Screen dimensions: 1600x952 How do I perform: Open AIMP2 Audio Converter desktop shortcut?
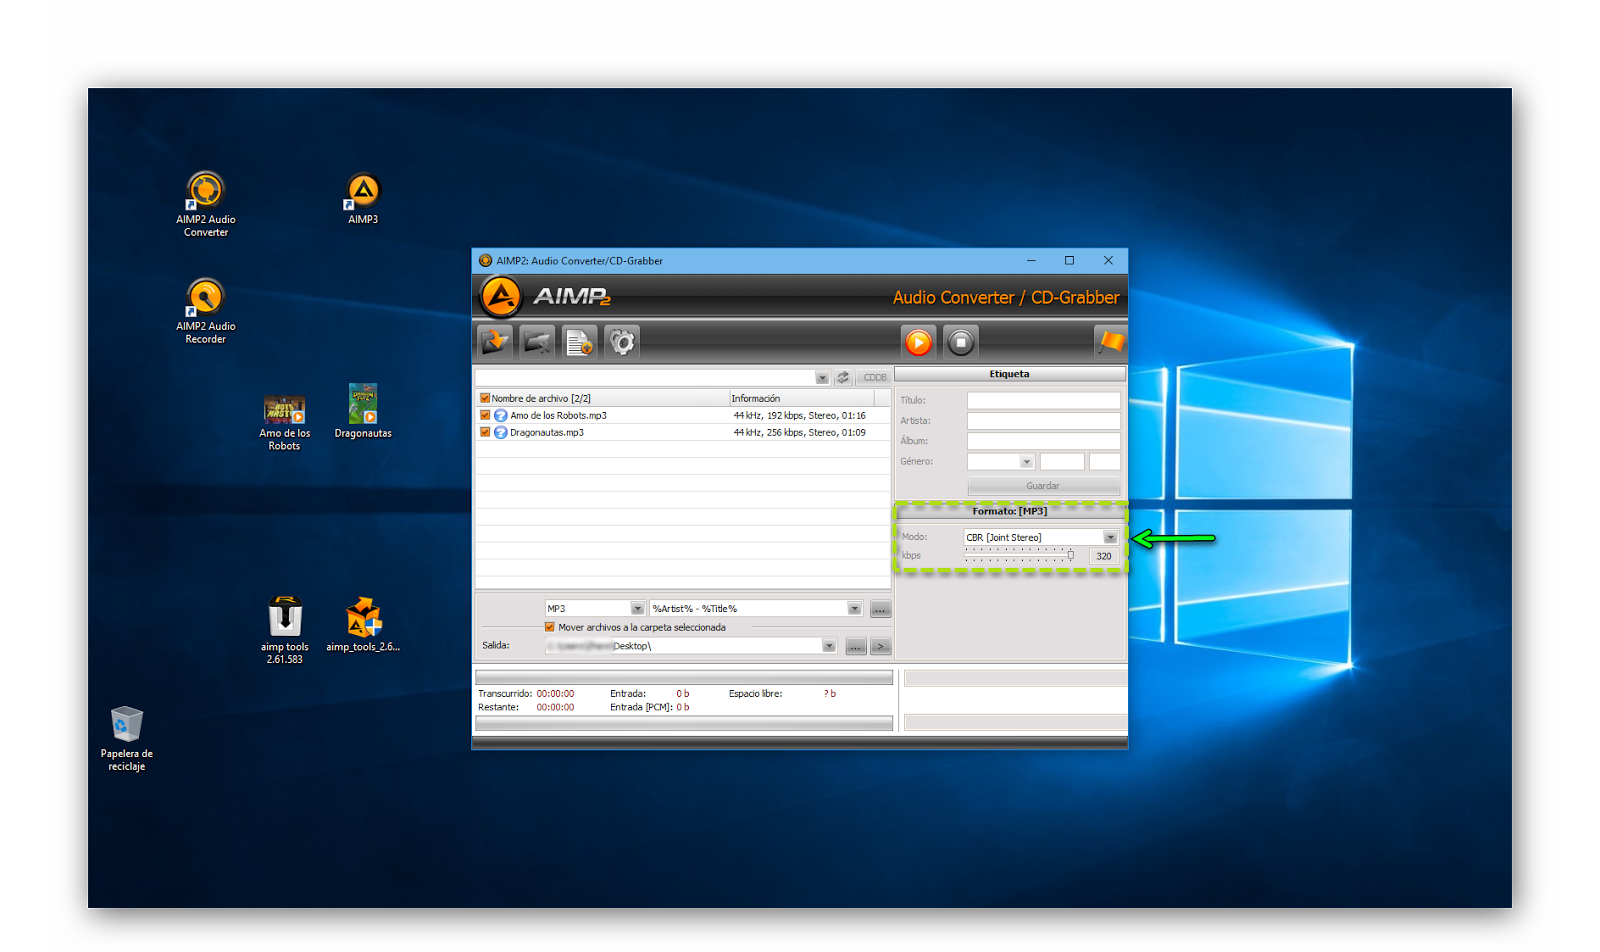click(206, 204)
